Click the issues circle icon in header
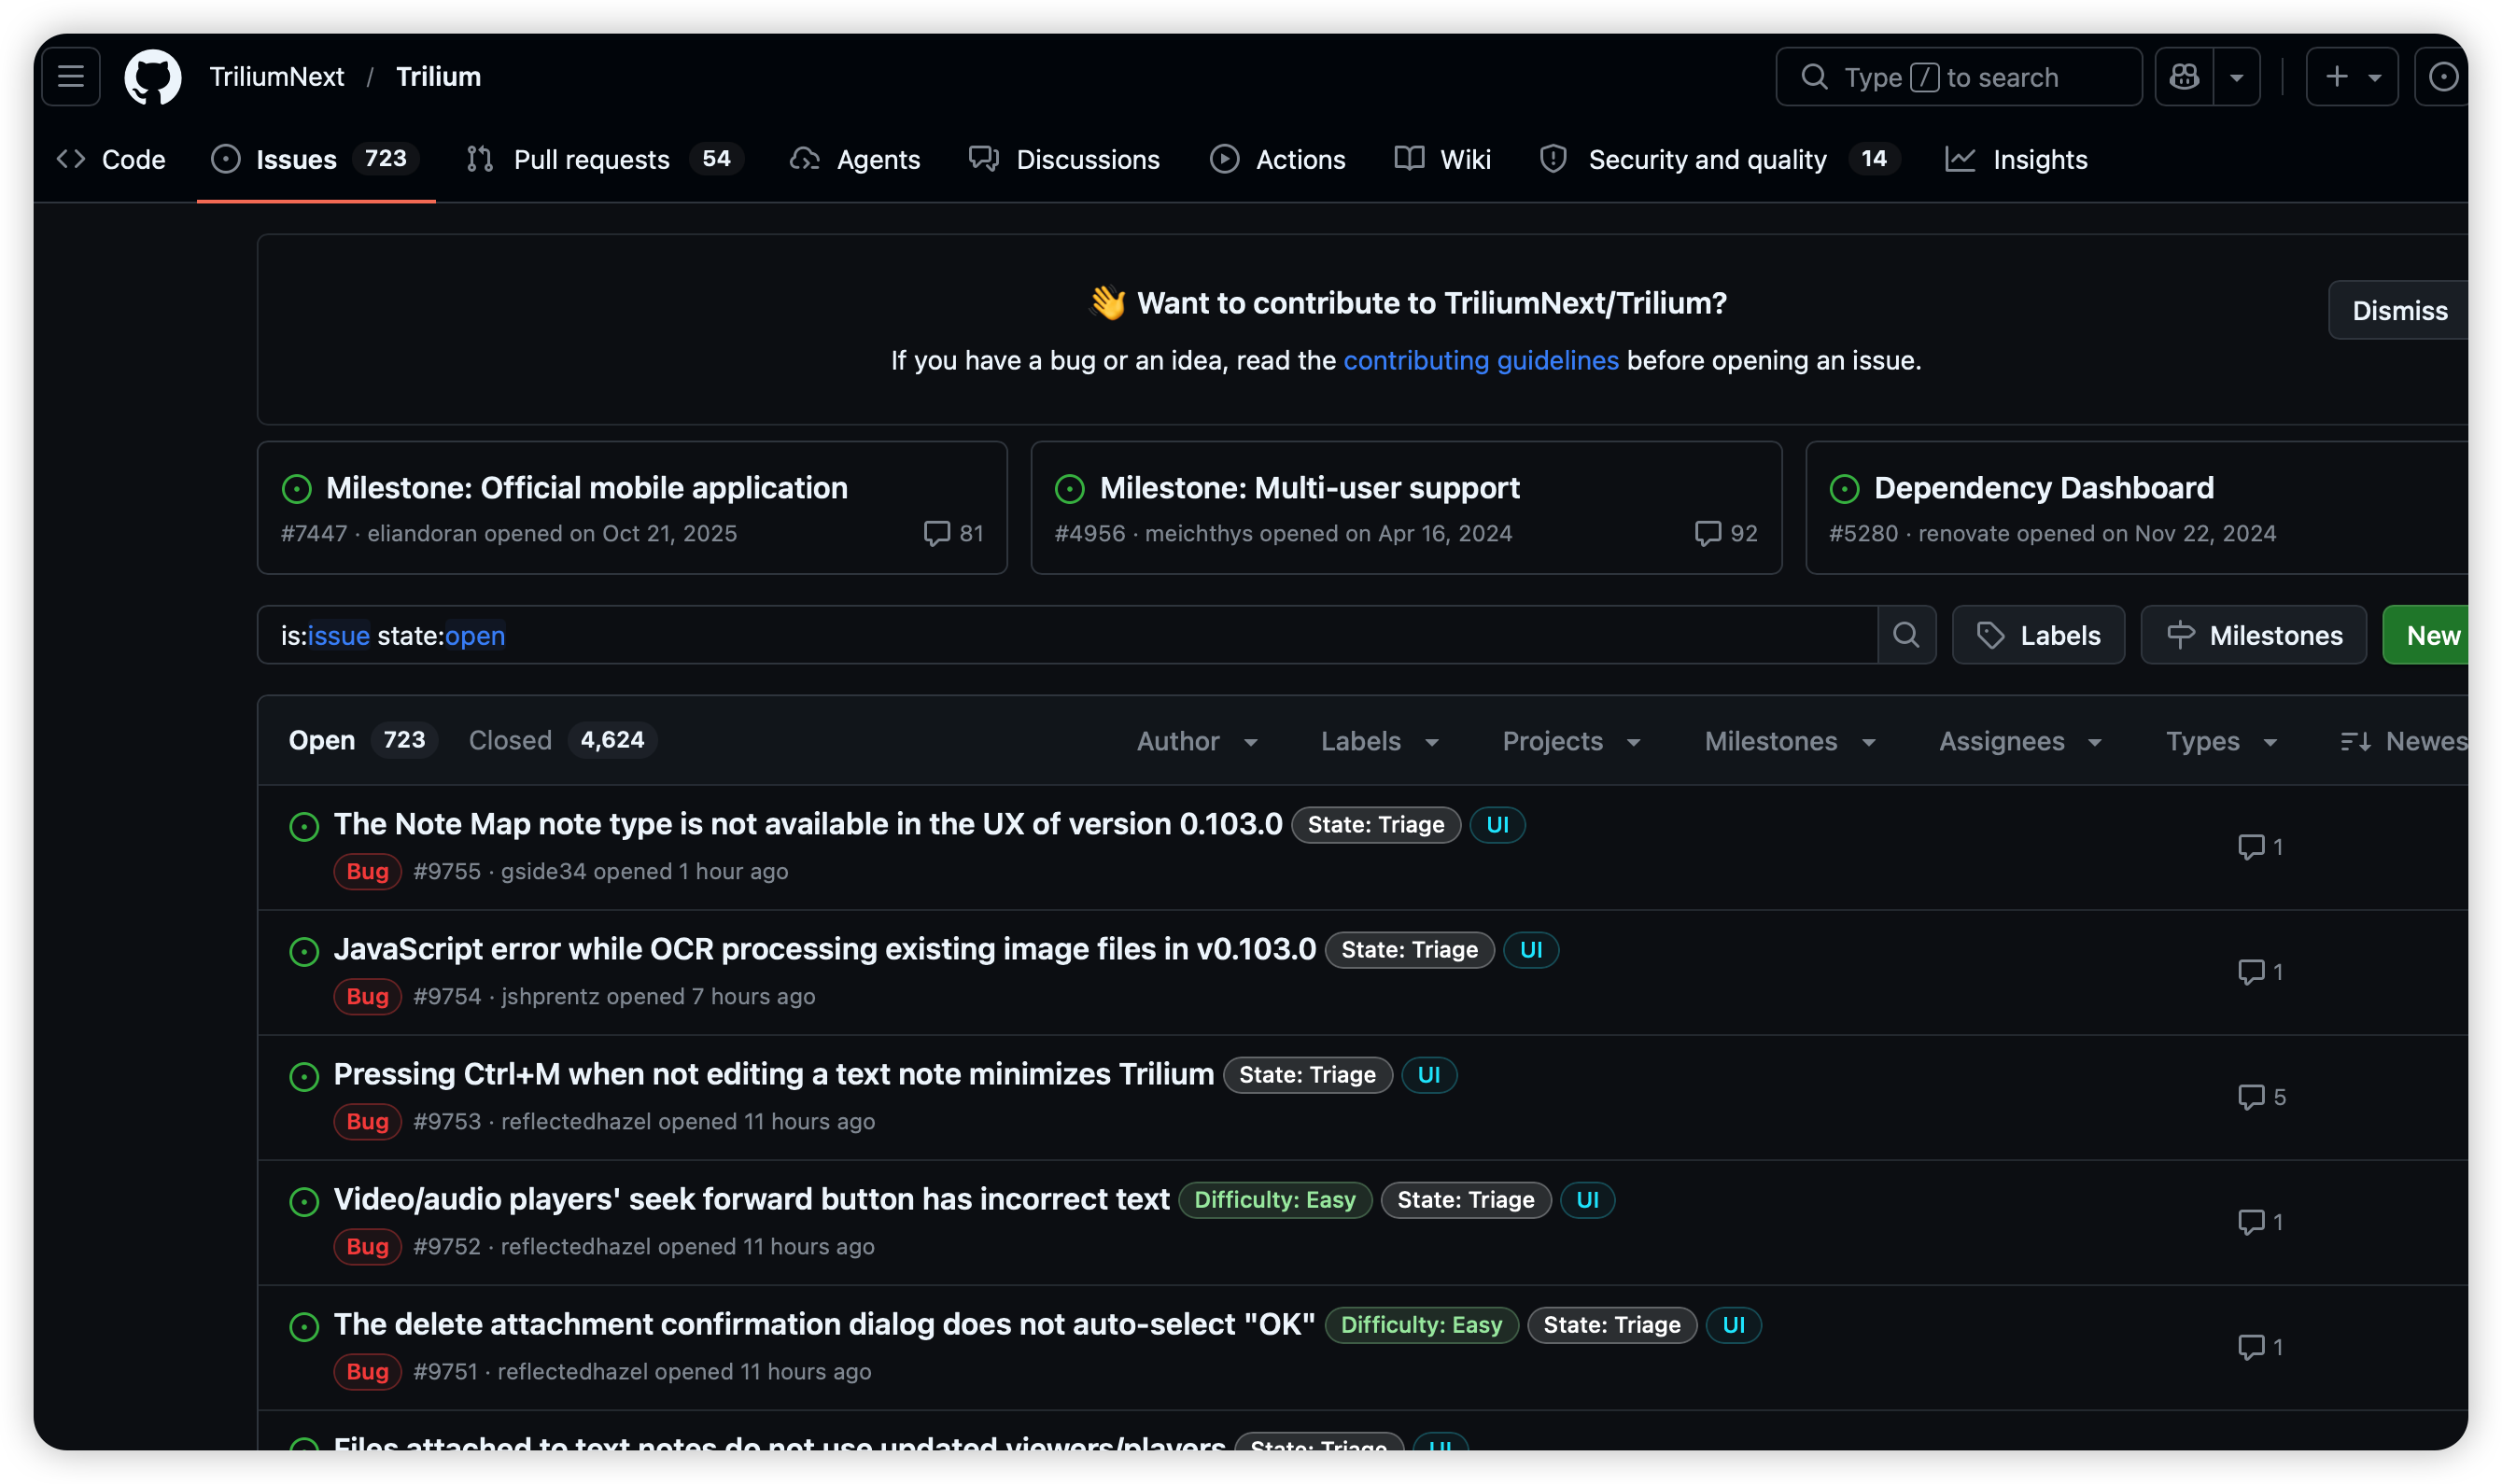The width and height of the screenshot is (2502, 1484). [x=2442, y=77]
